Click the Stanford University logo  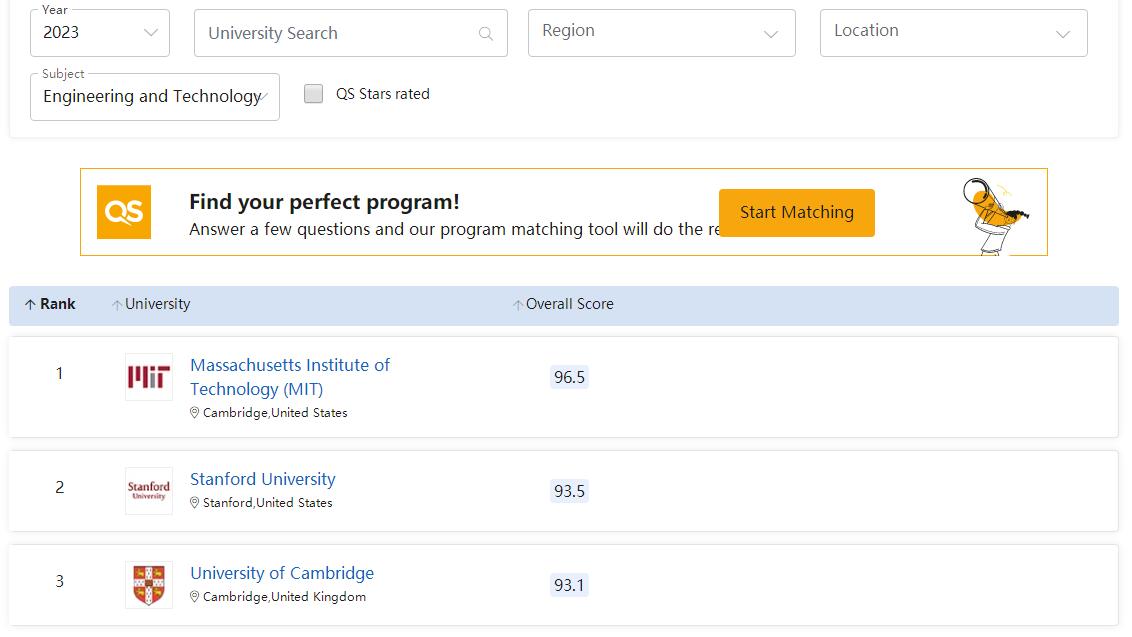click(148, 491)
